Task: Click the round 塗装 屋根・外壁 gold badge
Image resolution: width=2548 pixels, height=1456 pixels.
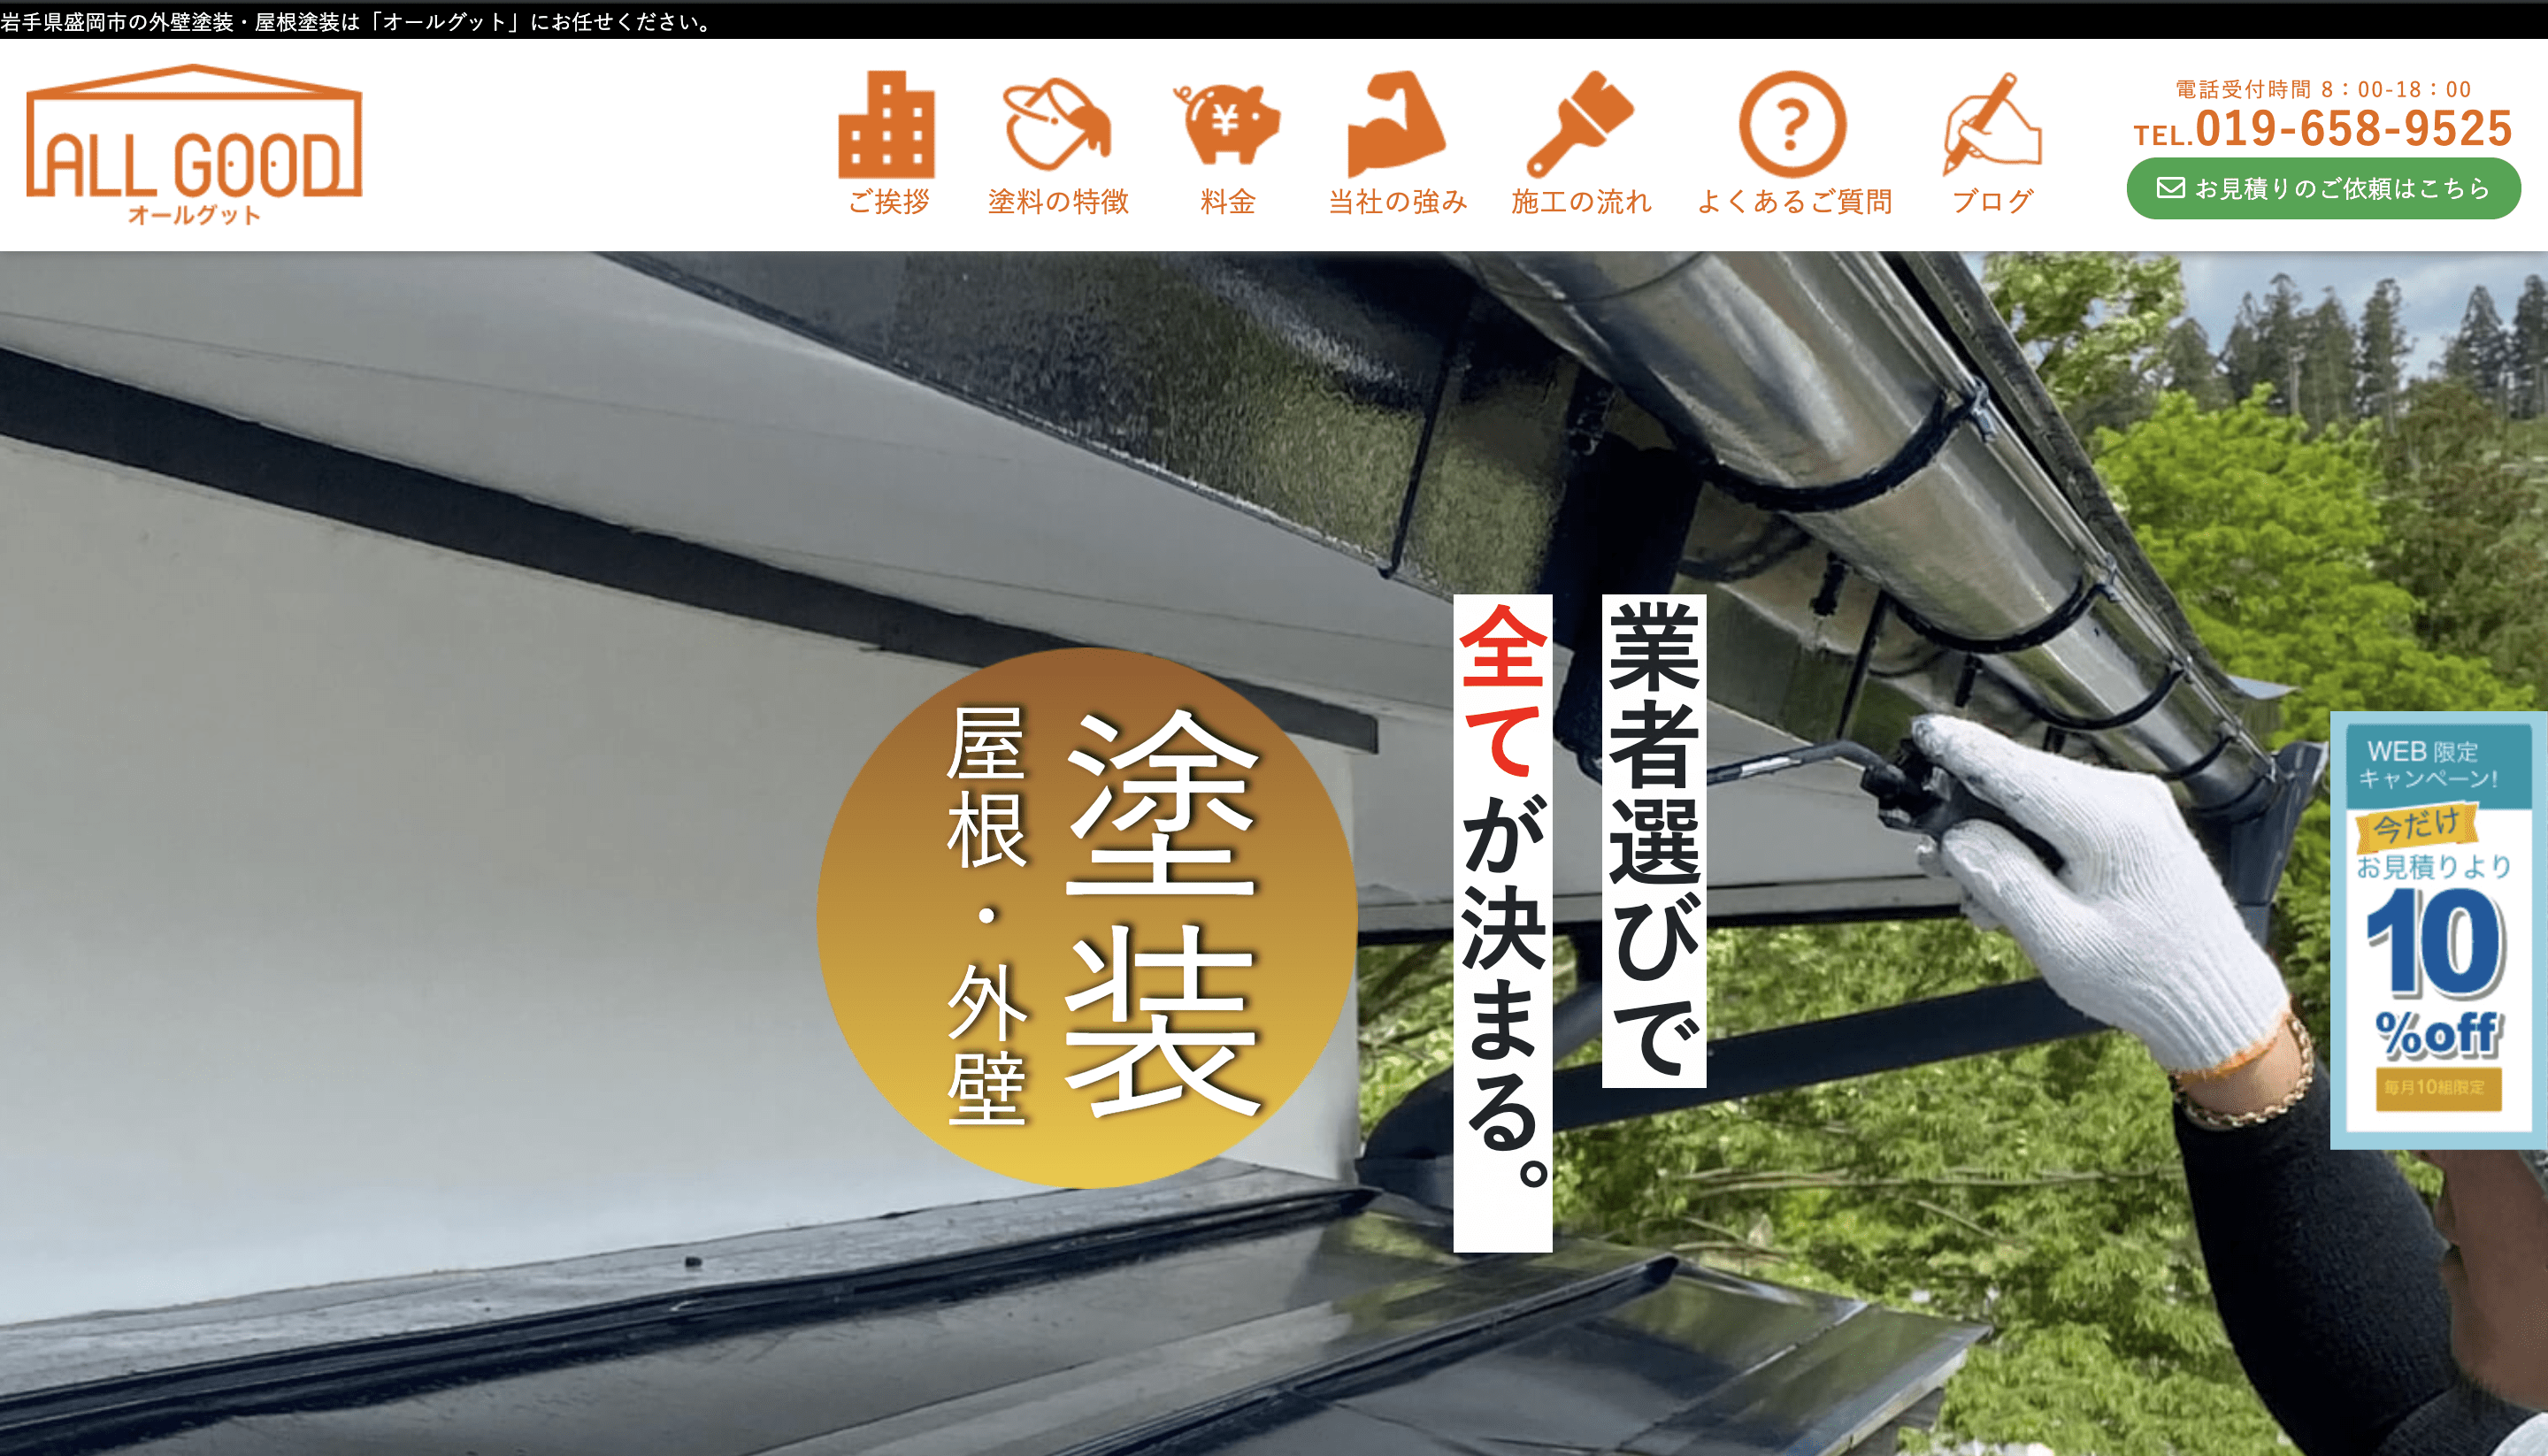Action: click(1087, 917)
